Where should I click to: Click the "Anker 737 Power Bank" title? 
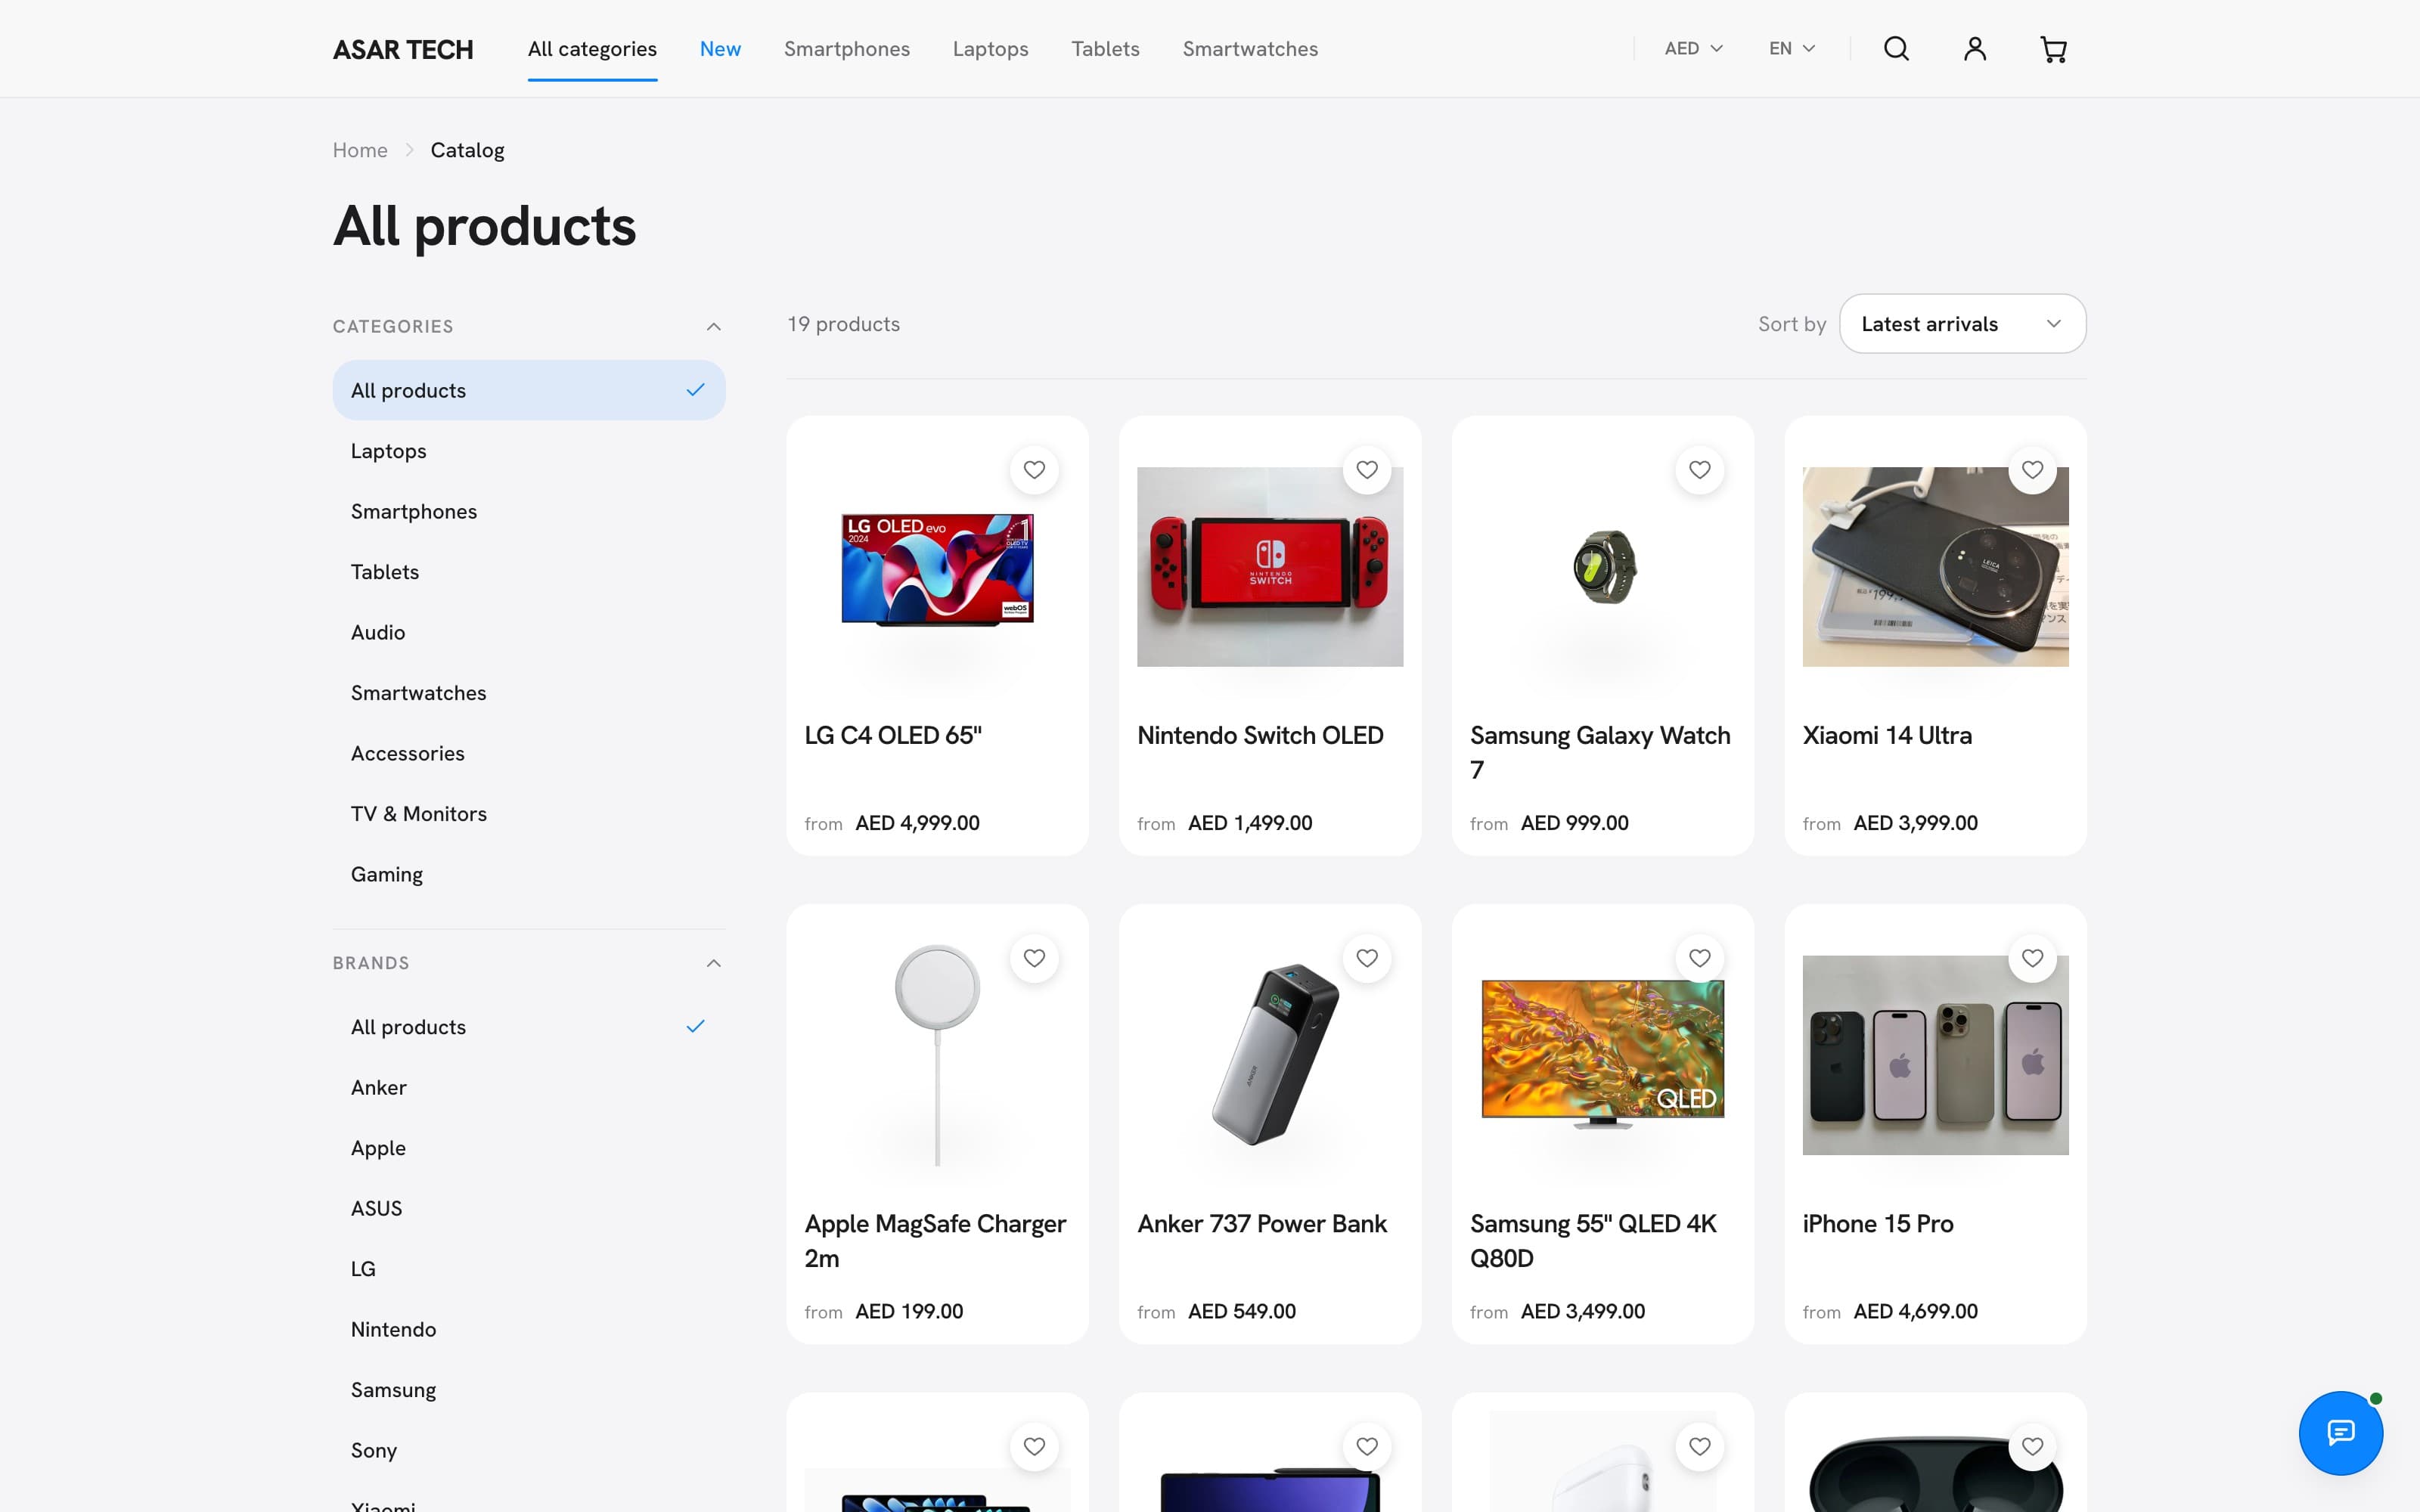click(x=1261, y=1223)
